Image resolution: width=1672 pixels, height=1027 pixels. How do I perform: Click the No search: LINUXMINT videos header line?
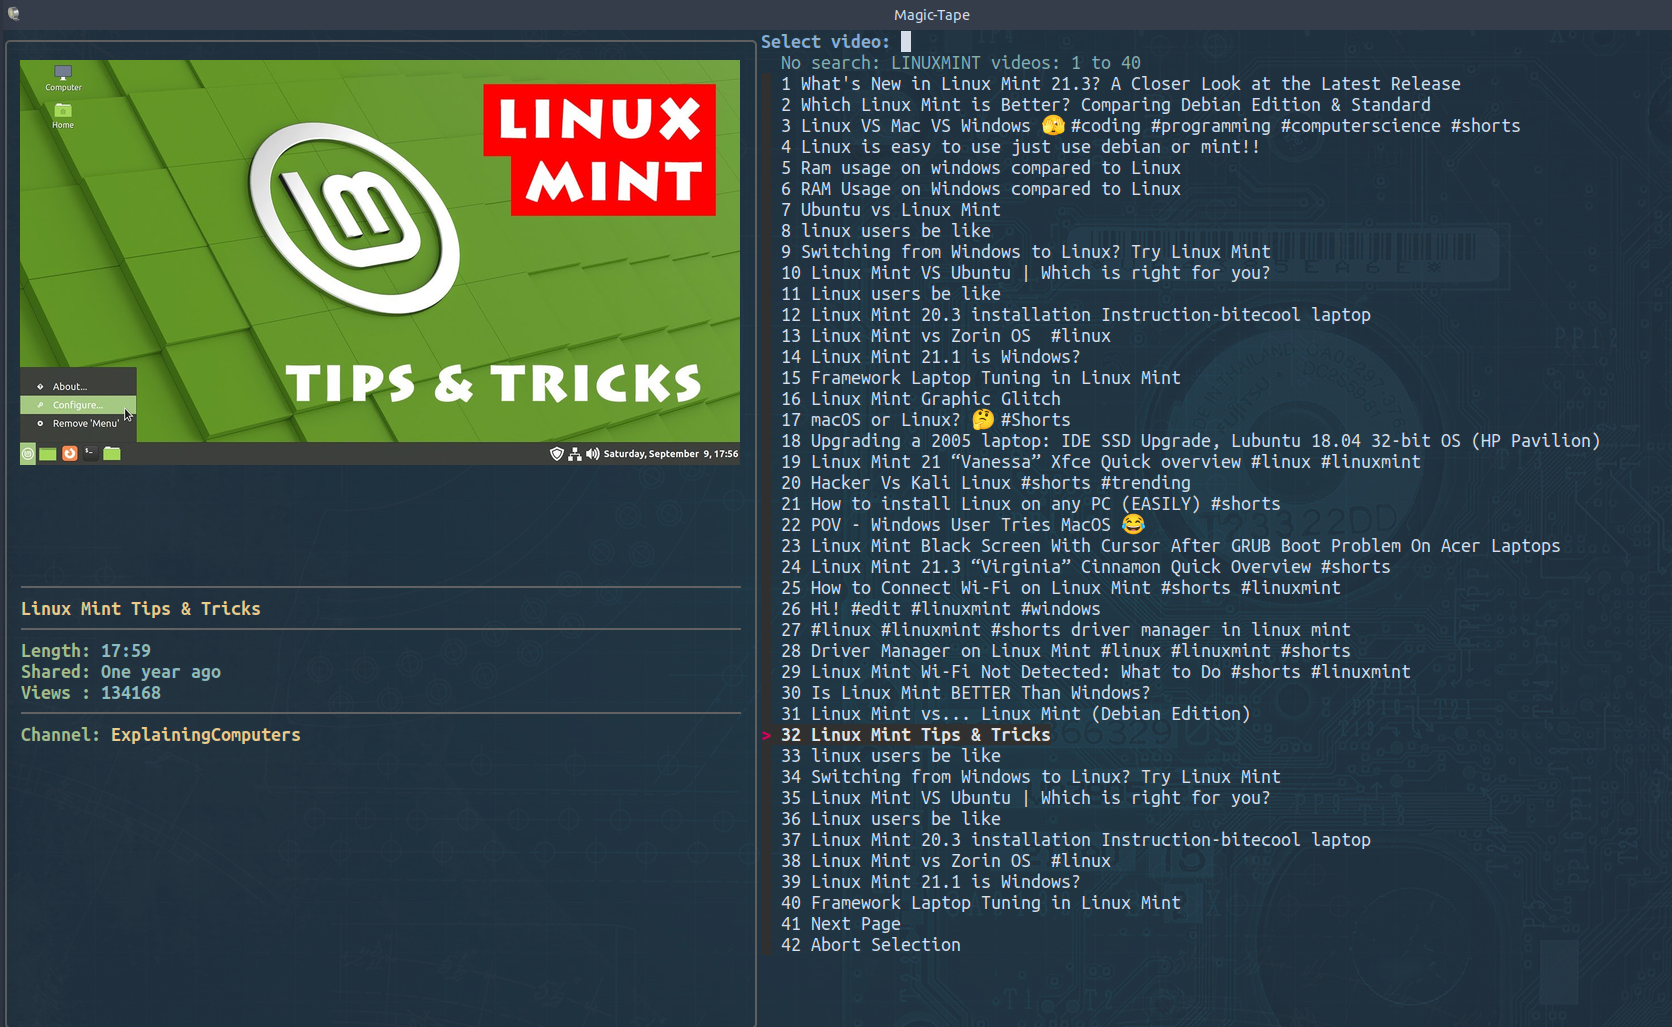click(x=960, y=63)
